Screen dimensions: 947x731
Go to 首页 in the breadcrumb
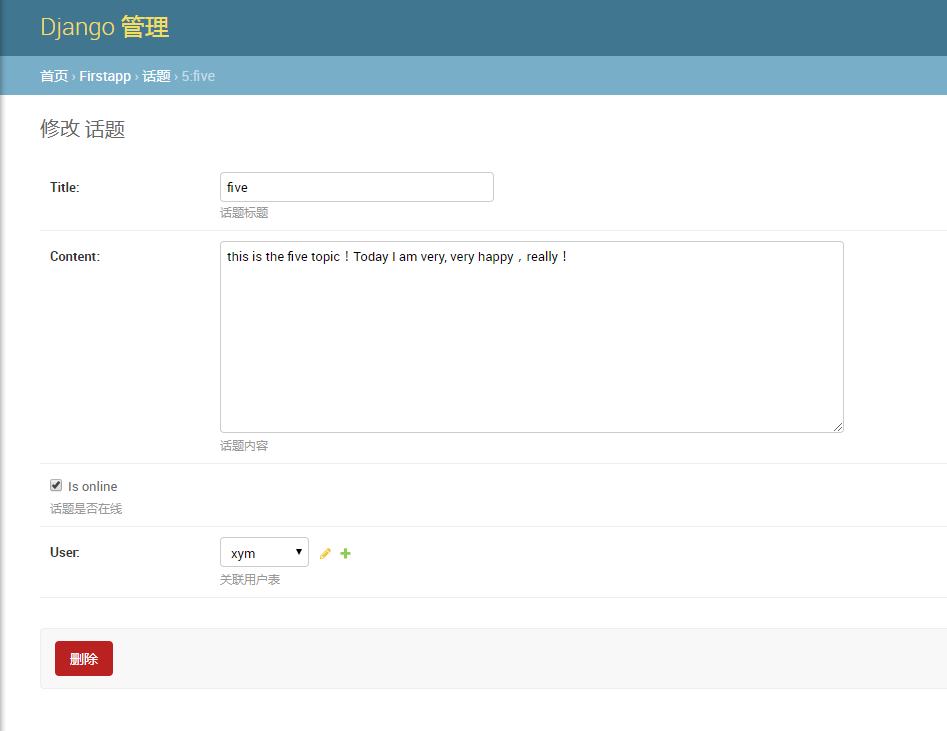(x=54, y=76)
